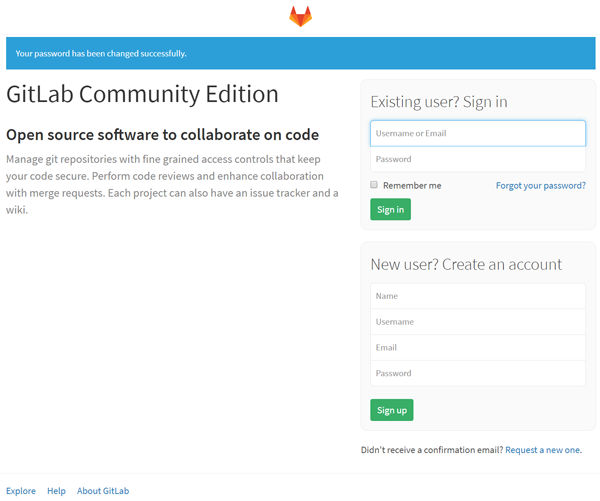
Task: Select the Username field in sign-up form
Action: tap(478, 322)
